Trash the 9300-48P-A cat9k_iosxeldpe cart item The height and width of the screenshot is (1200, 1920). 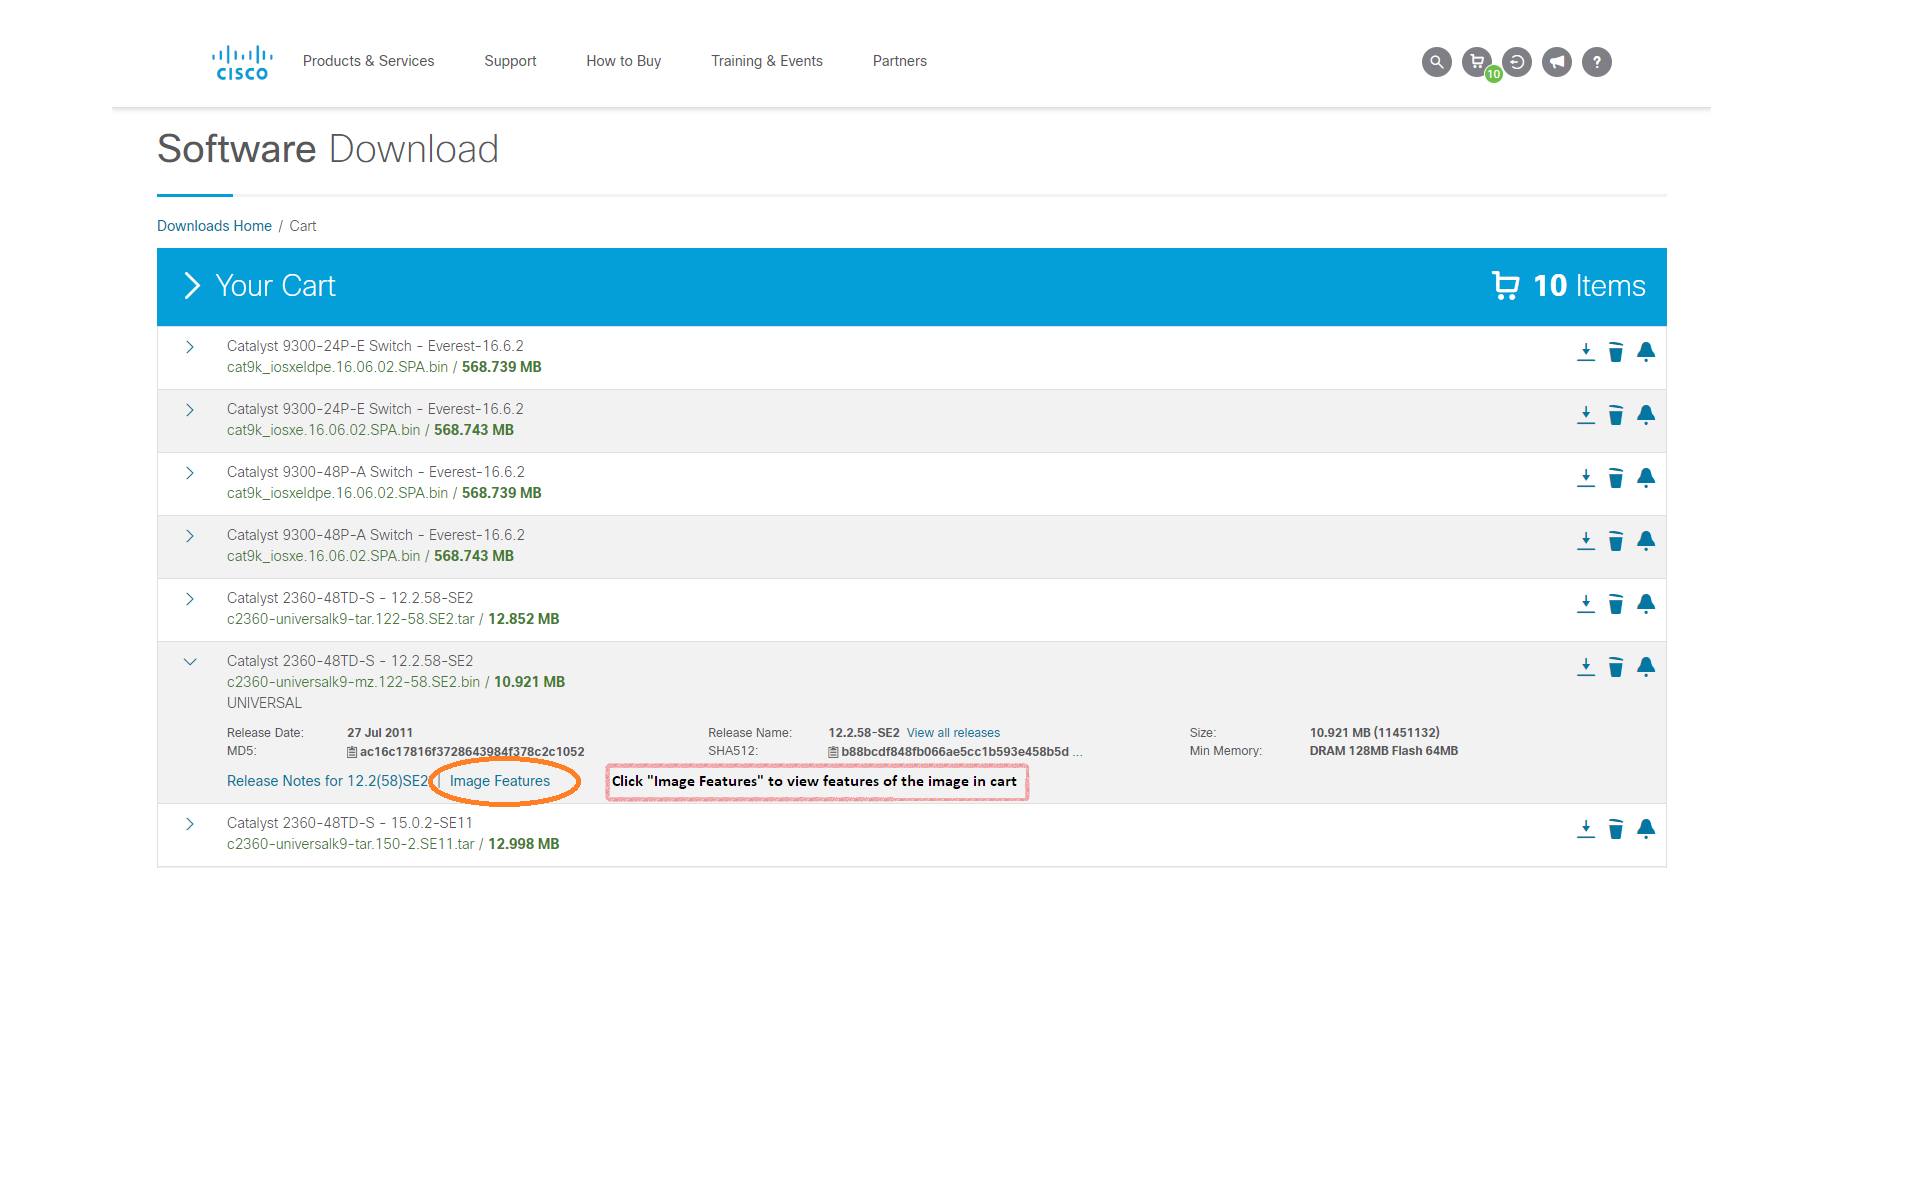1616,478
